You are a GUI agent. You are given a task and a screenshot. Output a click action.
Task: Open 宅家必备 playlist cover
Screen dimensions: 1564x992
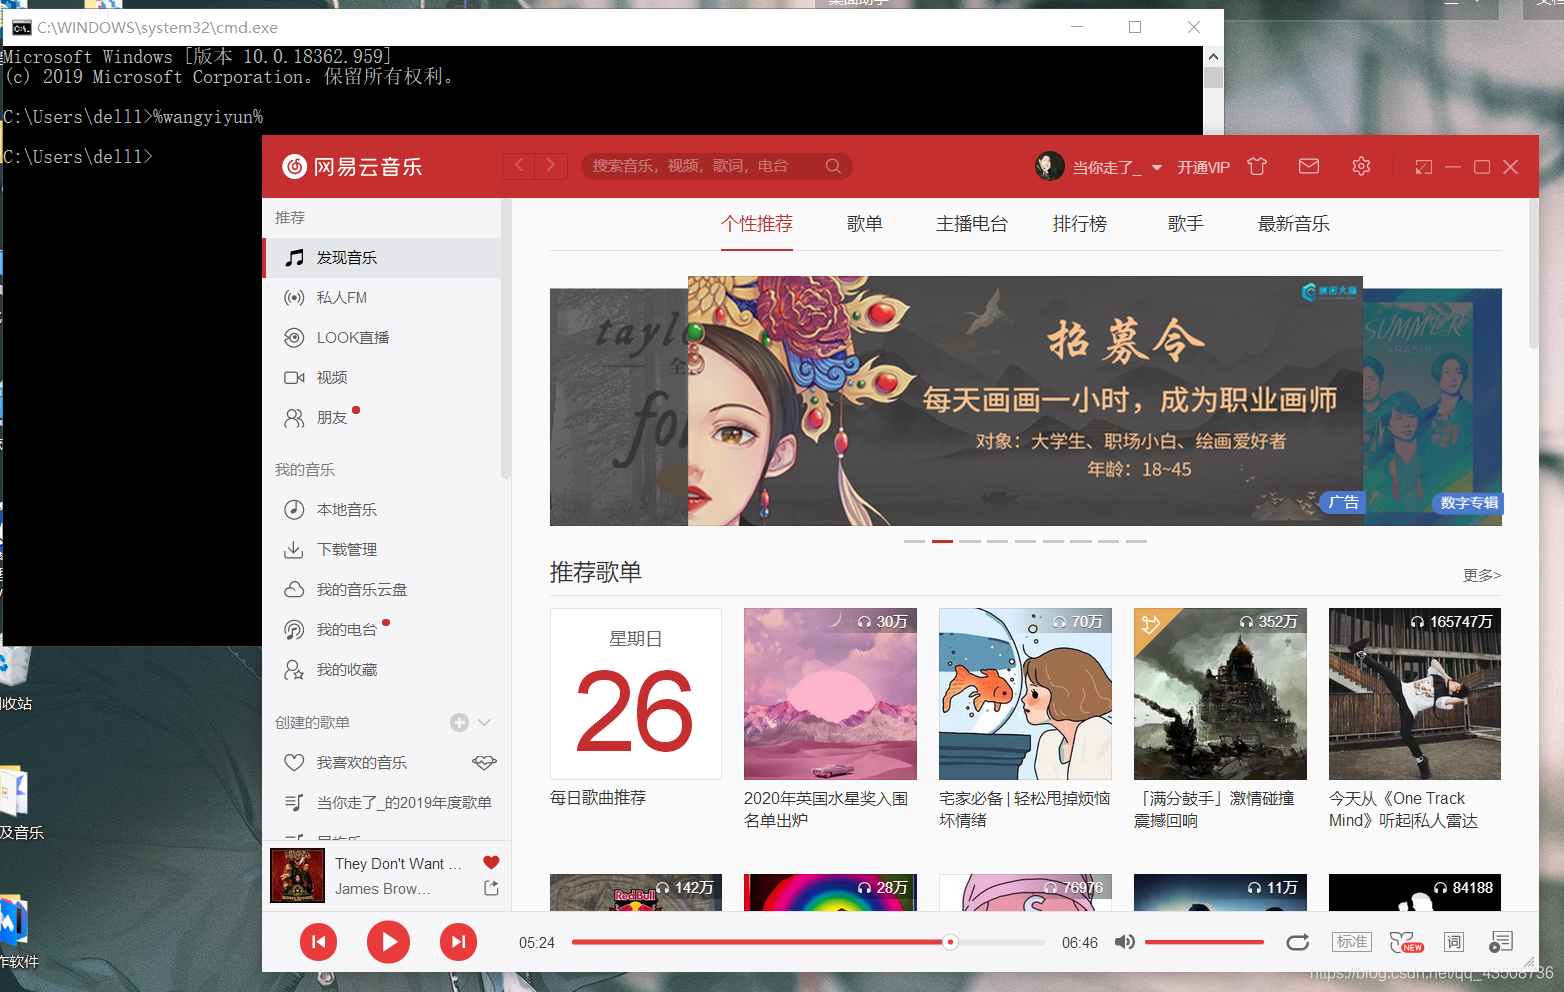click(x=1025, y=694)
